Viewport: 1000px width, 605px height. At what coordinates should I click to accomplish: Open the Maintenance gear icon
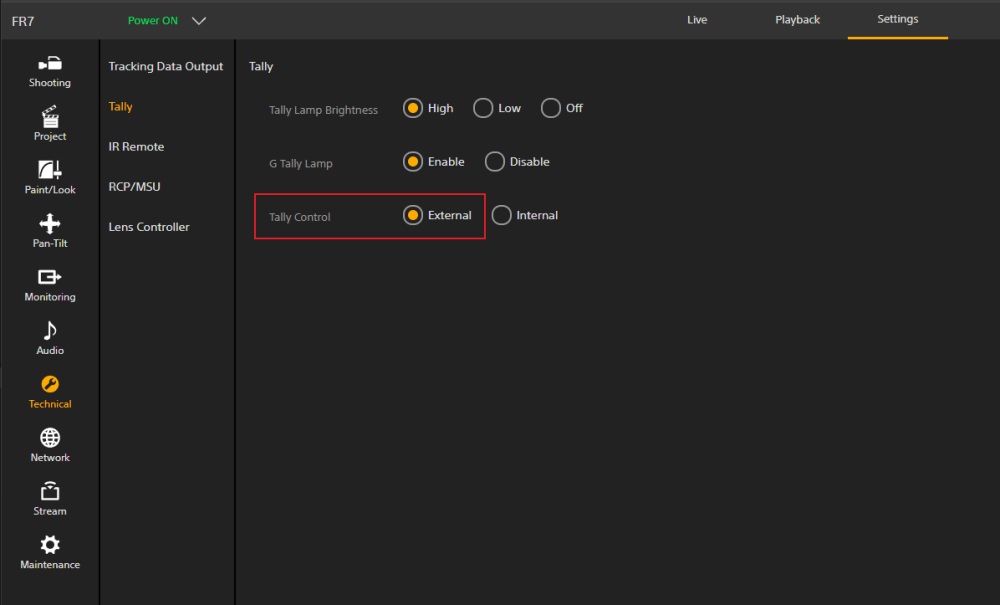tap(50, 545)
